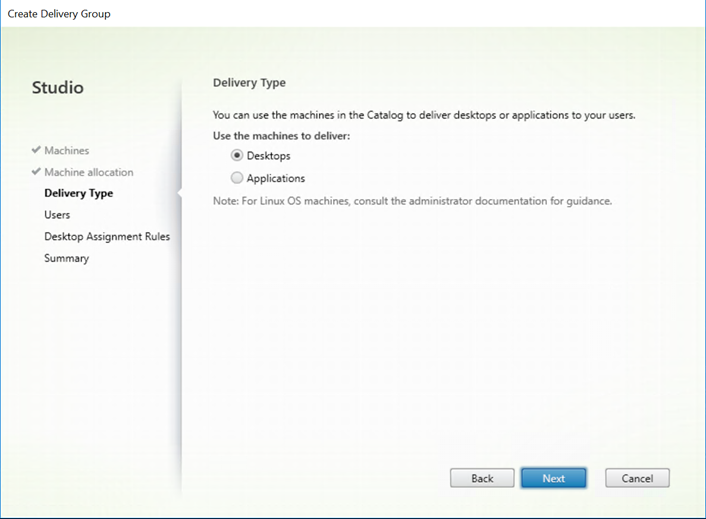706x519 pixels.
Task: Click the Studio heading in the sidebar
Action: (58, 87)
